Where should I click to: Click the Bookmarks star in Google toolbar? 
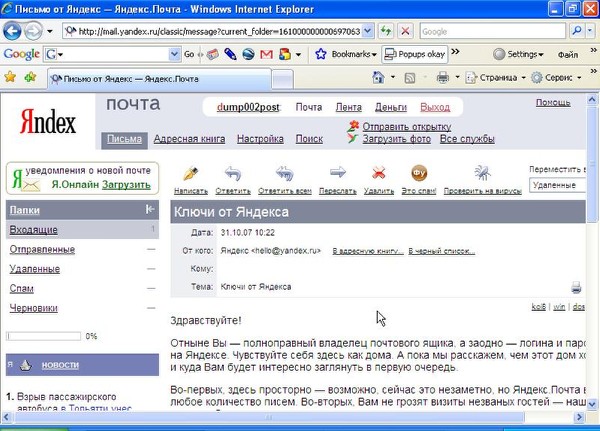point(321,54)
